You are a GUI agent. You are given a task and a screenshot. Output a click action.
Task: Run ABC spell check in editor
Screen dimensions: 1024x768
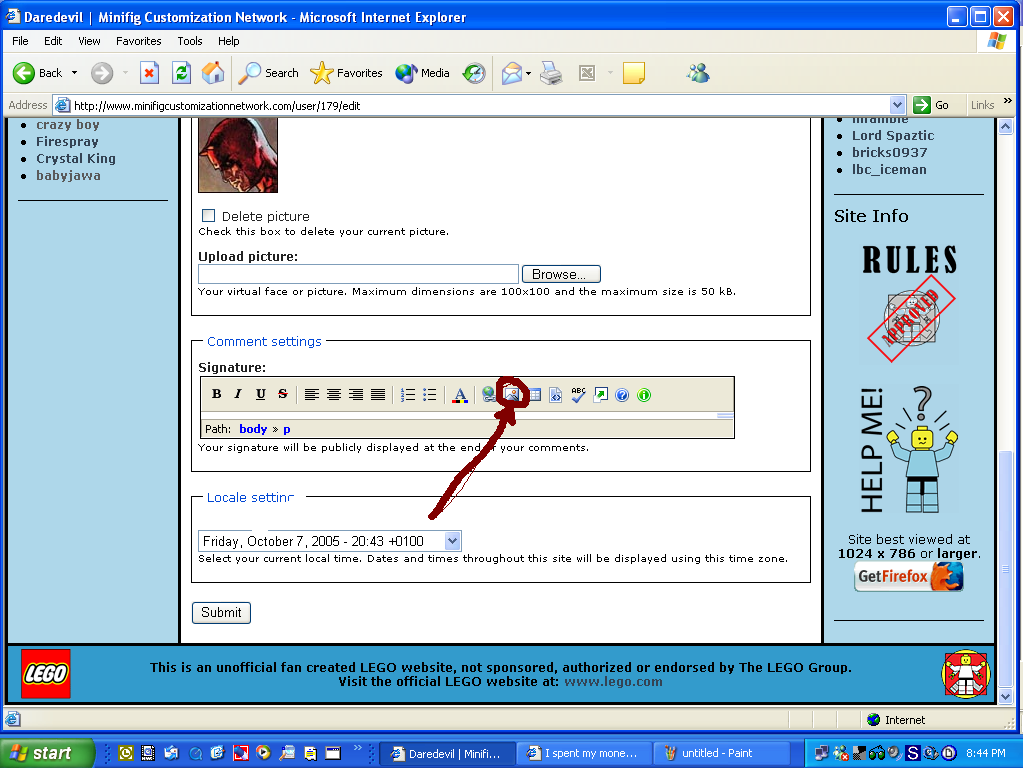pos(578,394)
